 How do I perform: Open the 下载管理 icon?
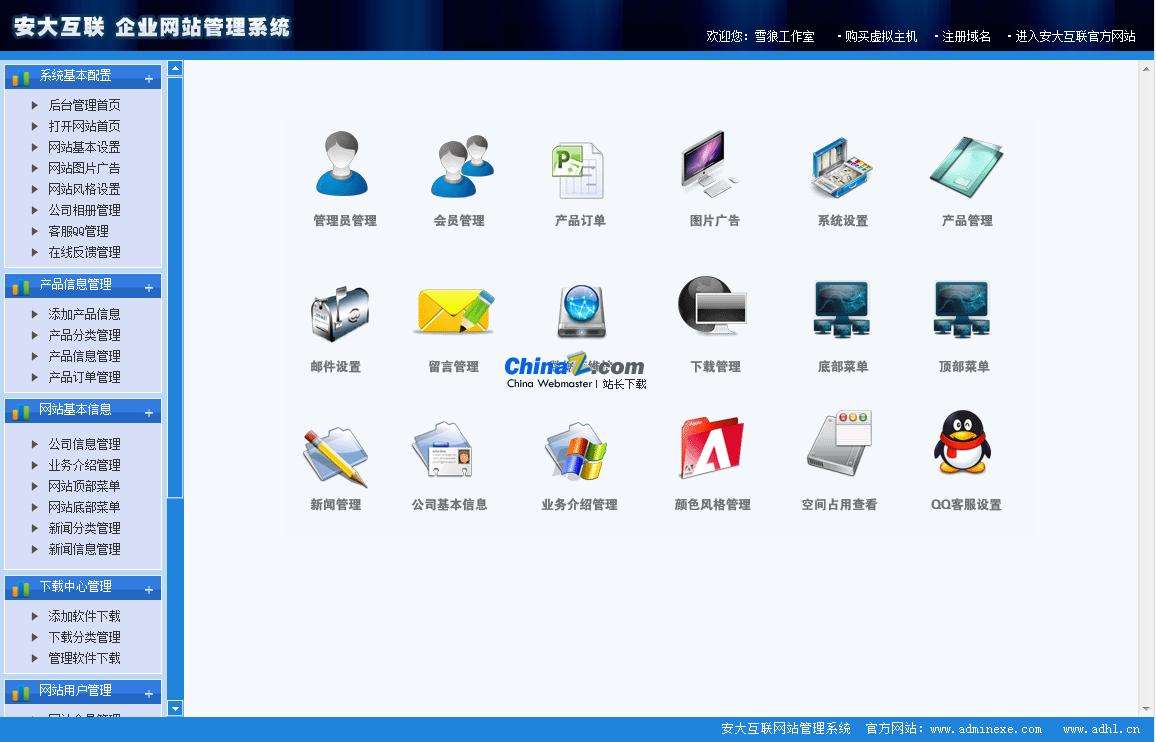pyautogui.click(x=712, y=306)
